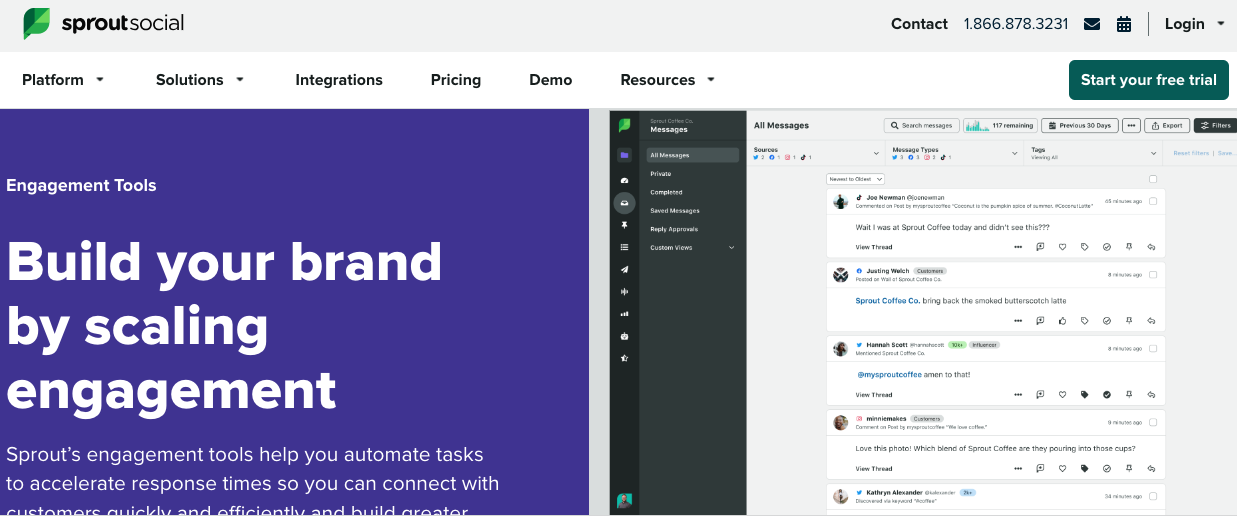Viewport: 1237px width, 522px height.
Task: Click filled checkmark on Hannah Scott message
Action: click(x=1107, y=395)
